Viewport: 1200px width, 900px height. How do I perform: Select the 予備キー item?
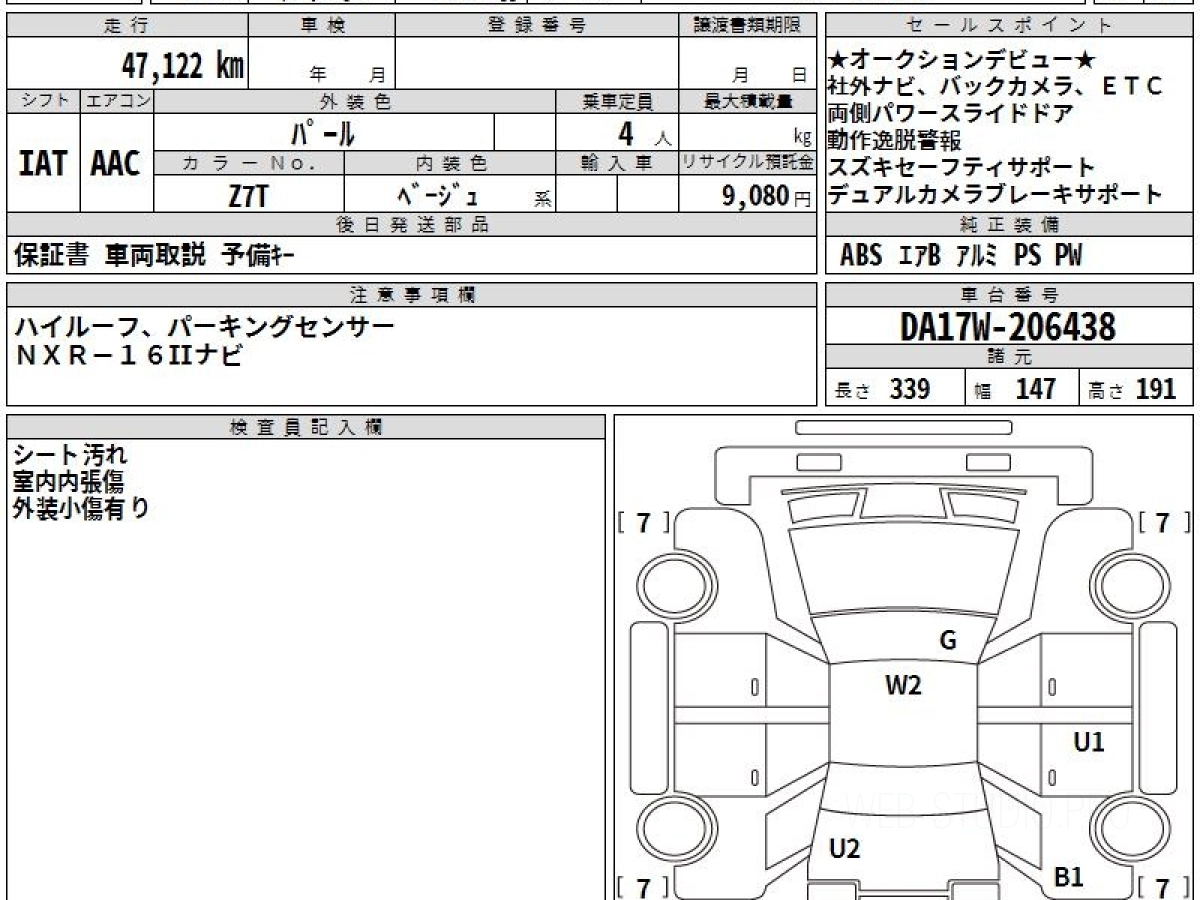click(258, 256)
